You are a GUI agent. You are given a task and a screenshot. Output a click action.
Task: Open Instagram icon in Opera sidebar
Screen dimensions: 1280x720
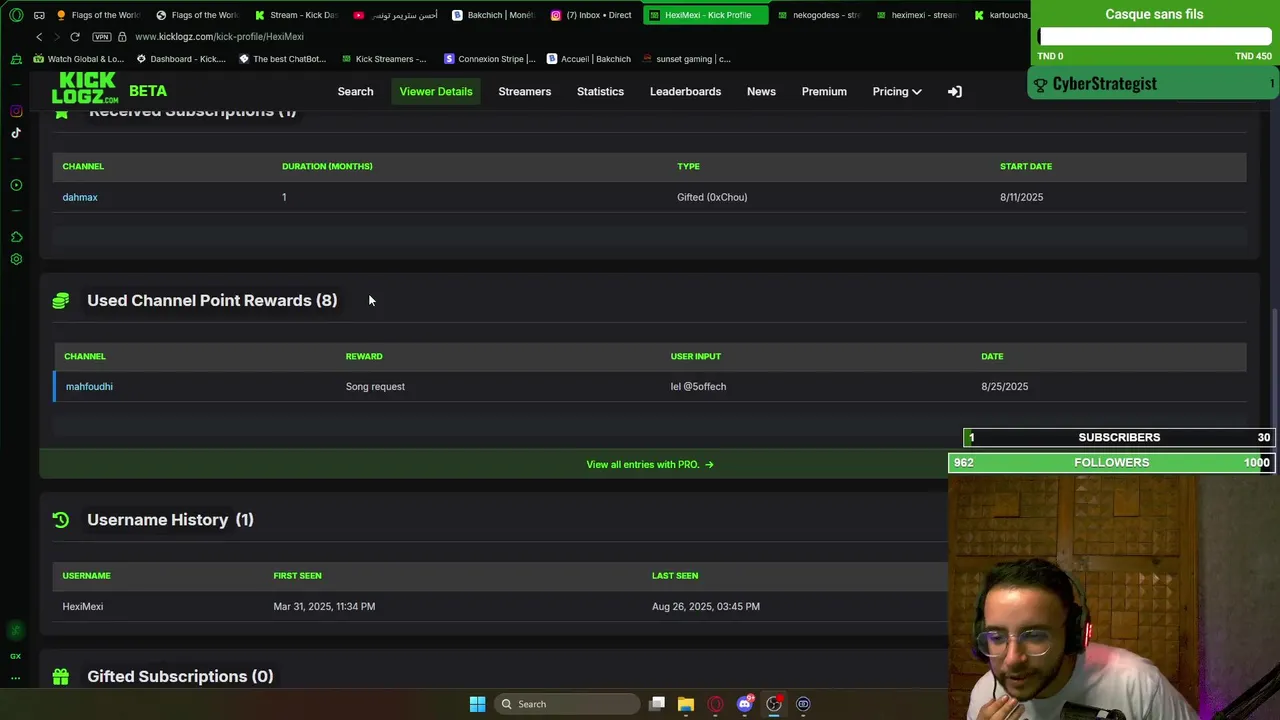(x=16, y=111)
